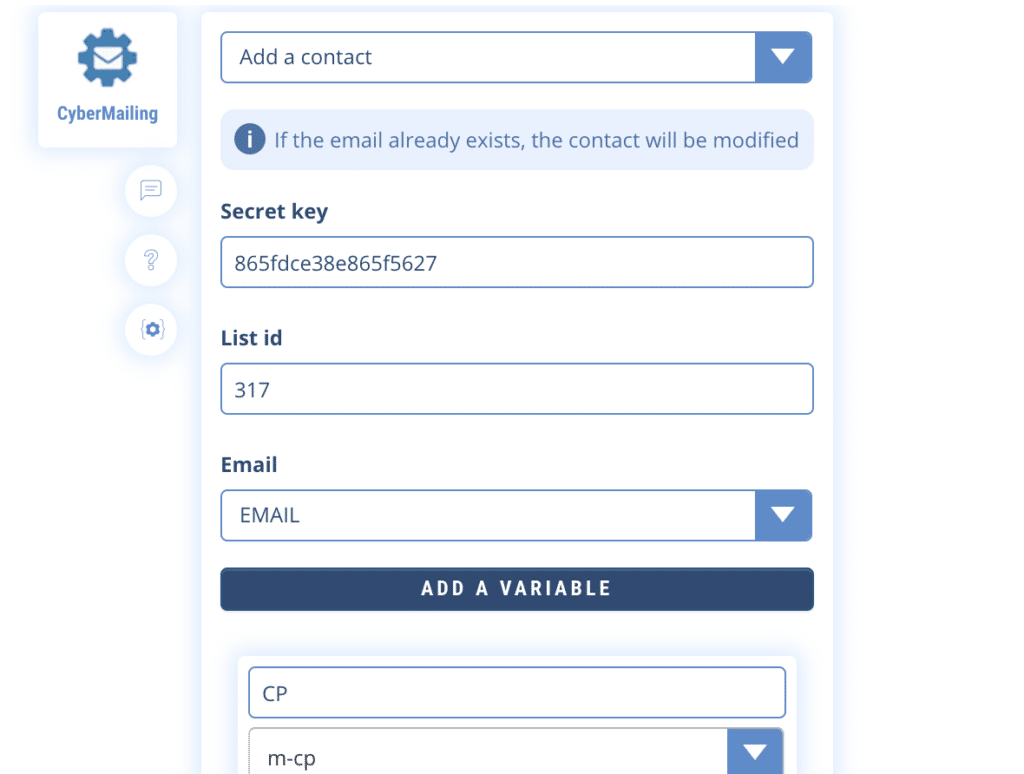Focus the Secret key input field
The width and height of the screenshot is (1024, 774).
516,263
